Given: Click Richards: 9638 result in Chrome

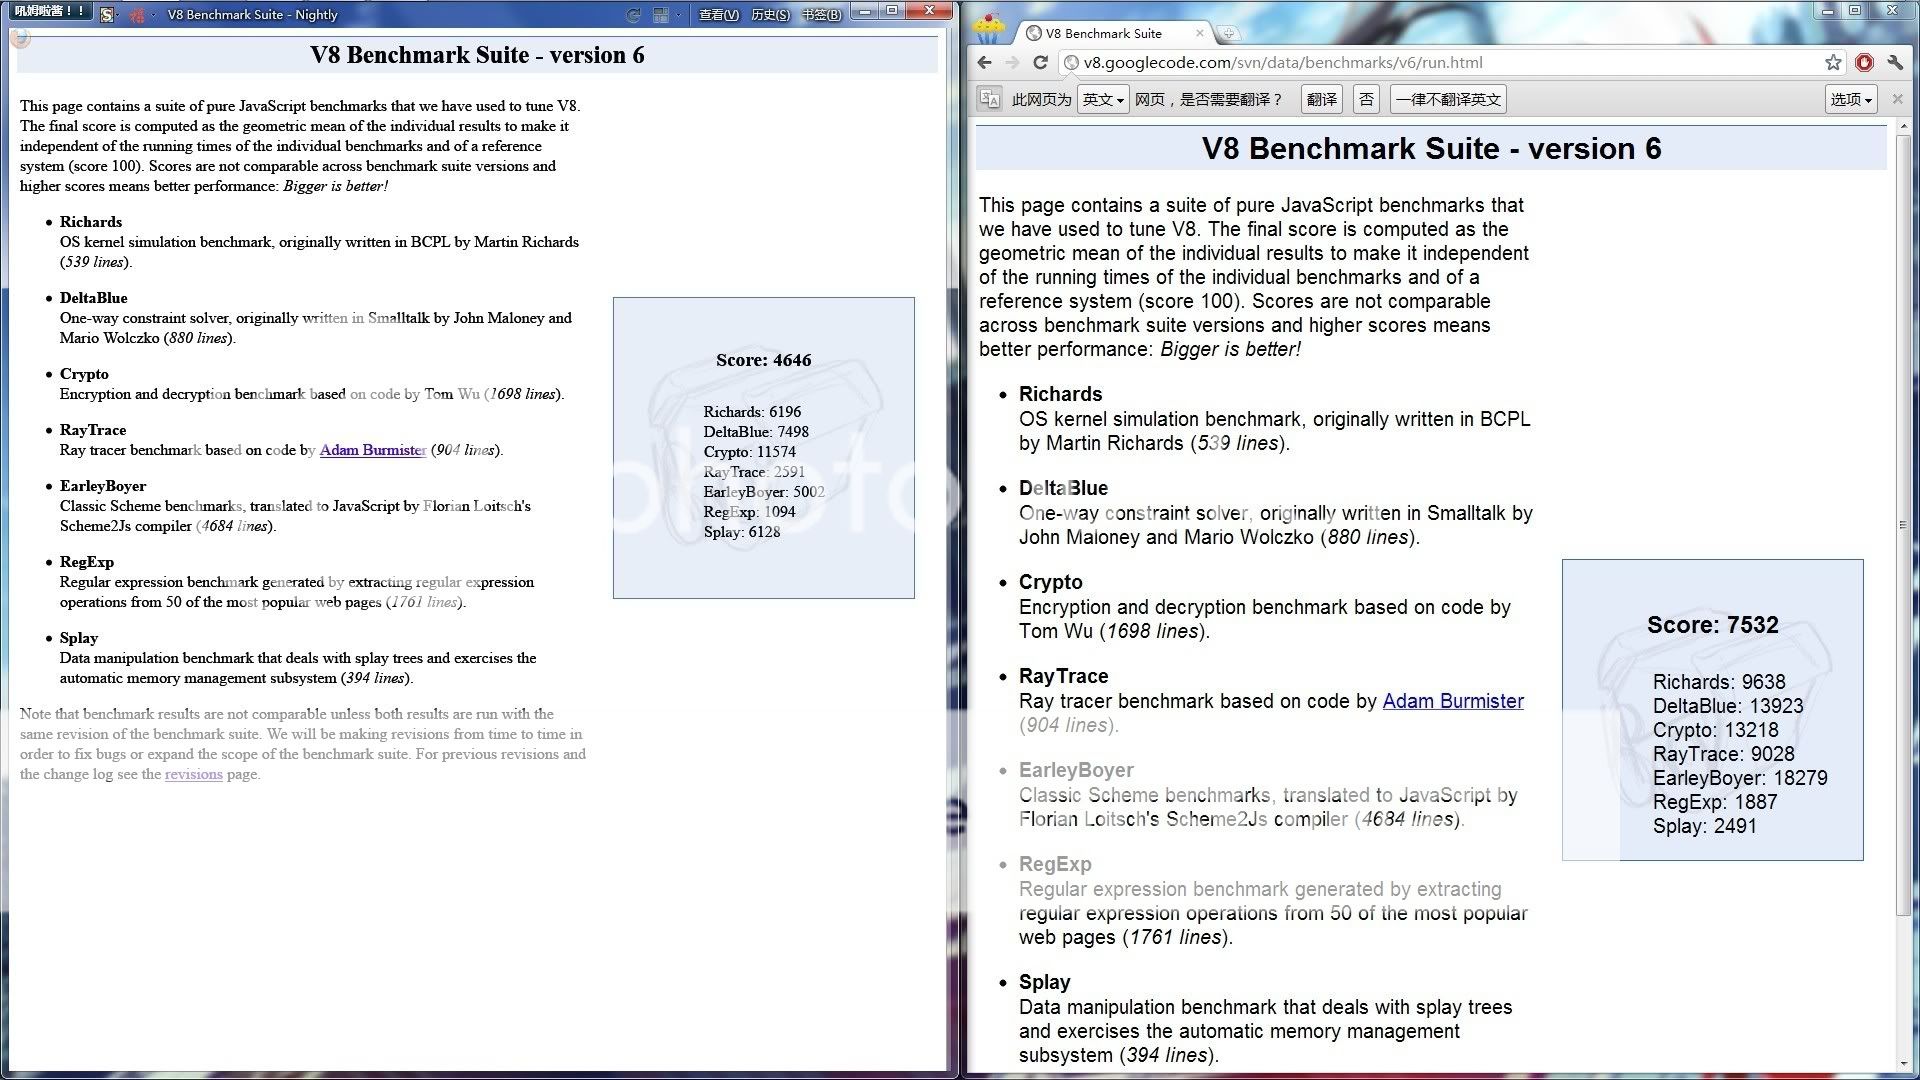Looking at the screenshot, I should tap(1719, 682).
